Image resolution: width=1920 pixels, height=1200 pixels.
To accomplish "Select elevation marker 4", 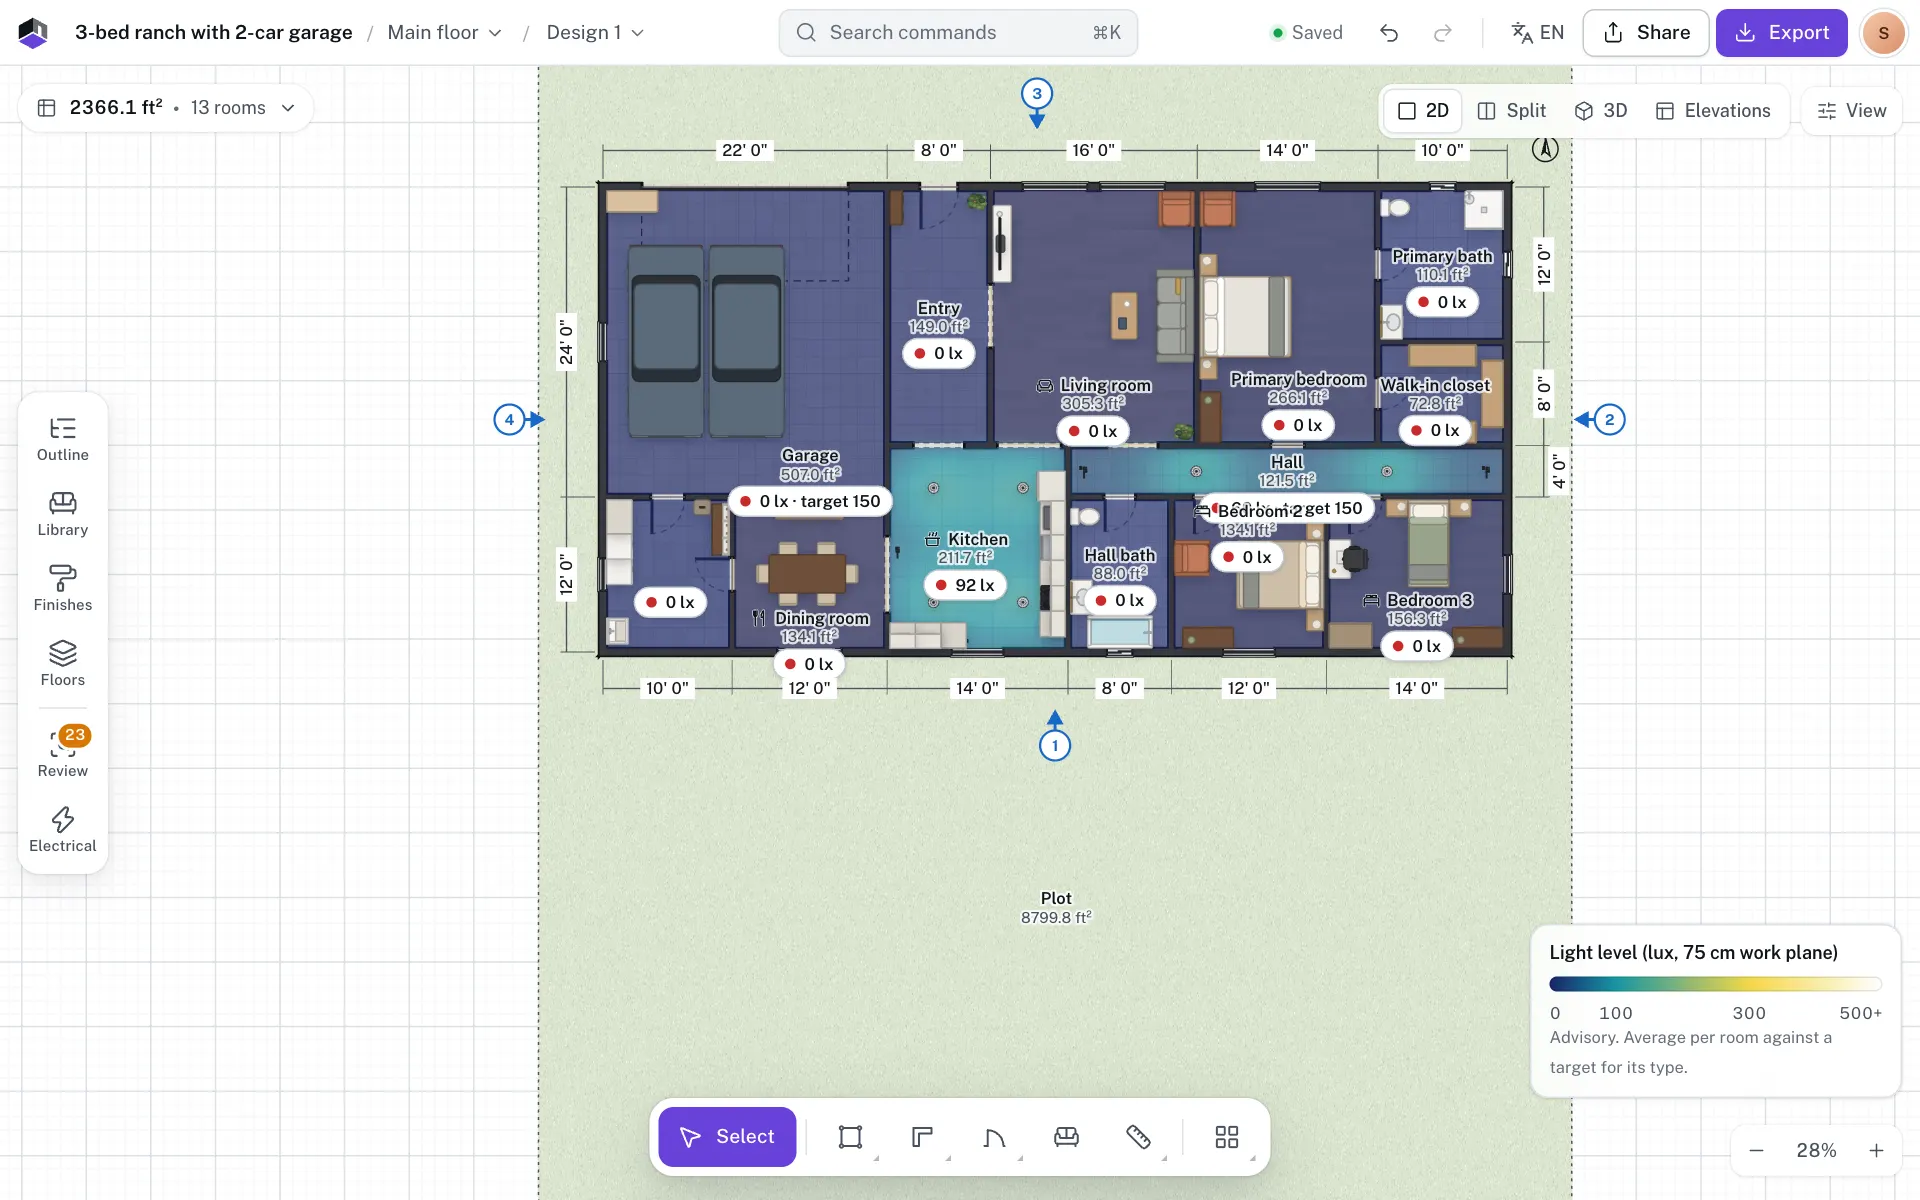I will point(509,419).
